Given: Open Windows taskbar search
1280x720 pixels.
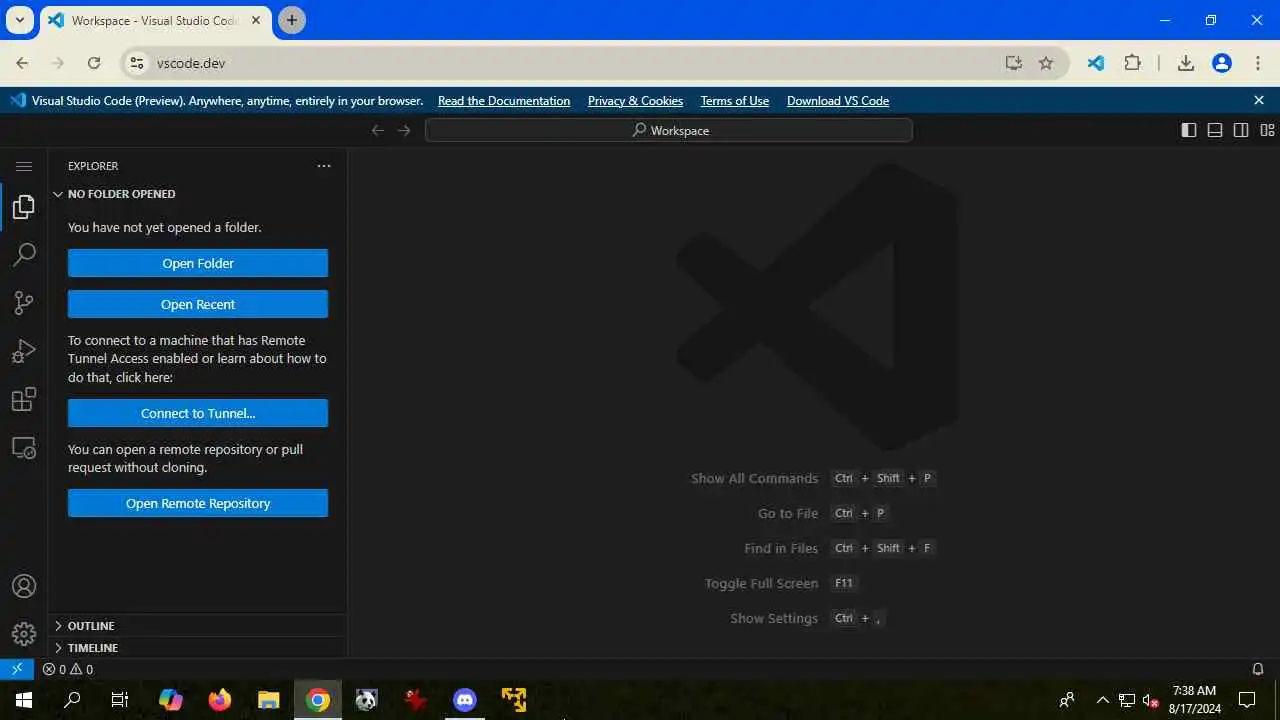Looking at the screenshot, I should pyautogui.click(x=72, y=700).
